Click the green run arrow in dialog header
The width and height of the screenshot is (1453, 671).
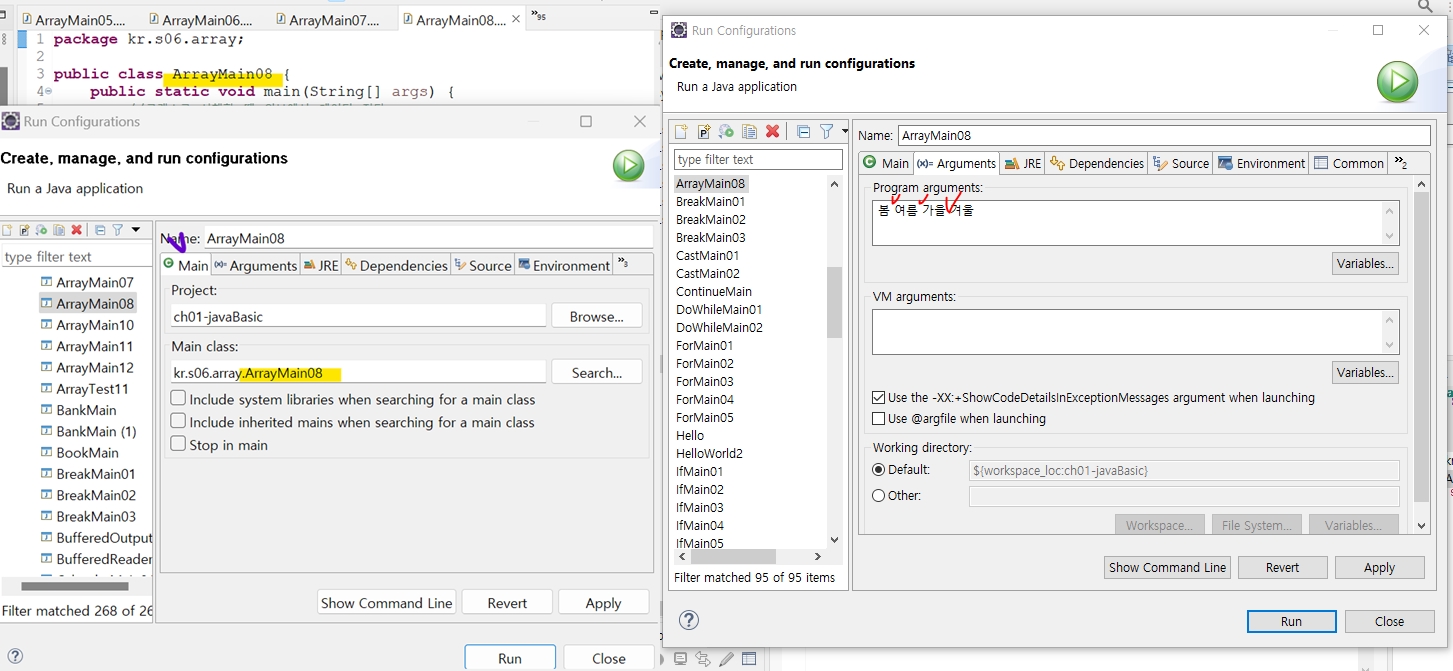[x=1397, y=83]
